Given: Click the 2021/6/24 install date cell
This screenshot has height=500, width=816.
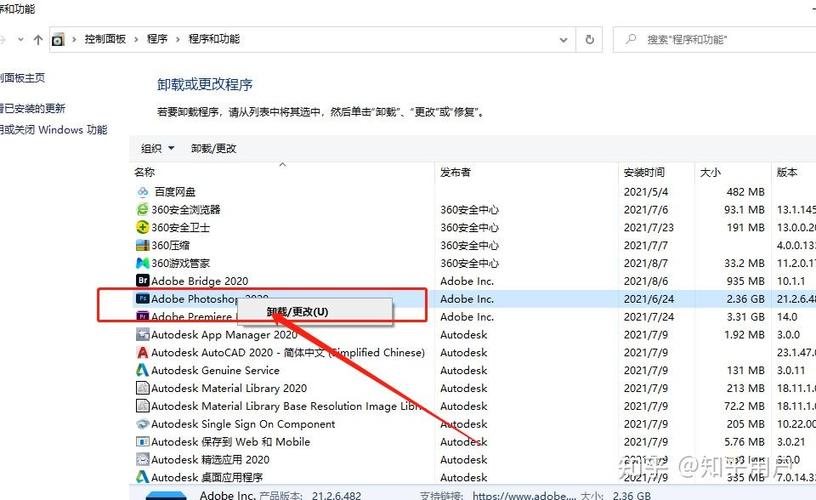Looking at the screenshot, I should (649, 299).
